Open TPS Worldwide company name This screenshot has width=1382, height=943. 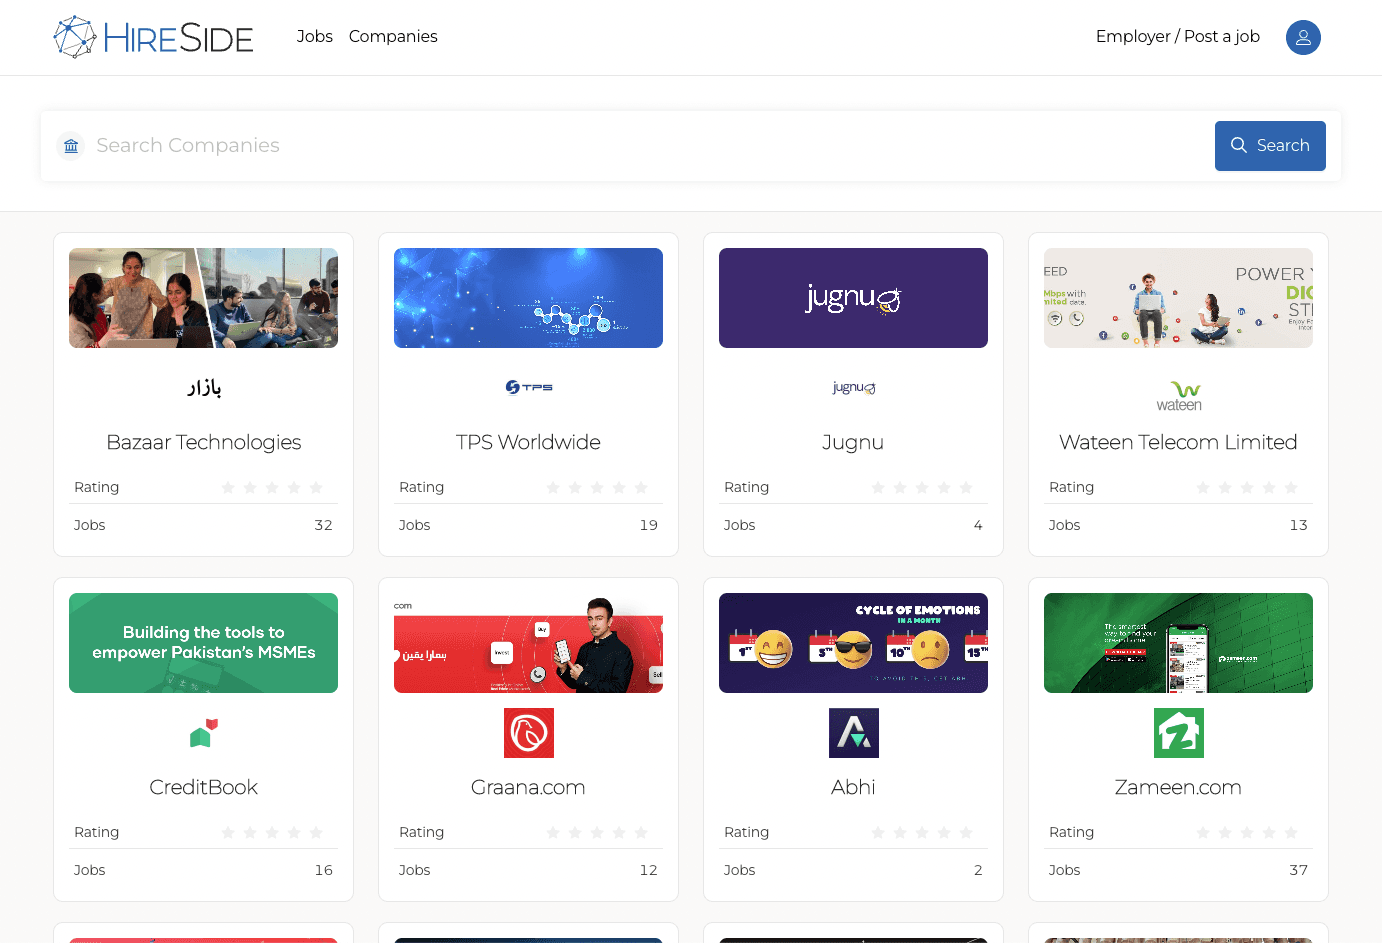coord(528,442)
